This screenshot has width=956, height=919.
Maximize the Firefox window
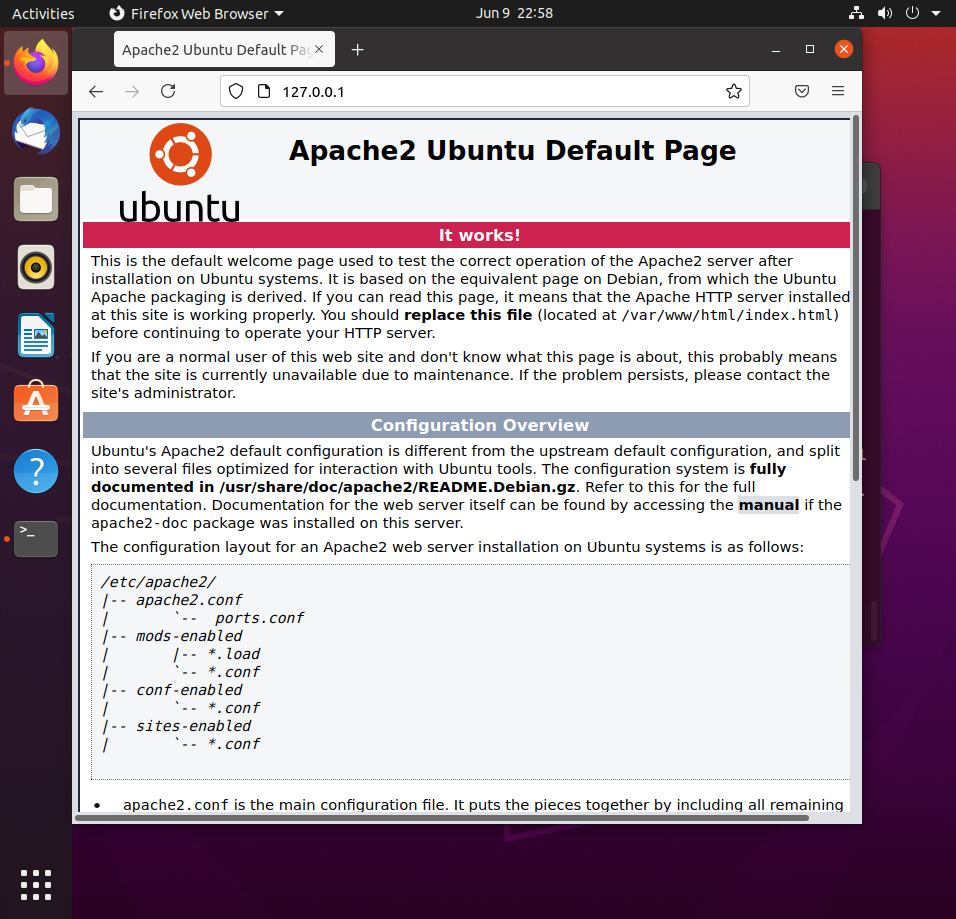[x=810, y=49]
